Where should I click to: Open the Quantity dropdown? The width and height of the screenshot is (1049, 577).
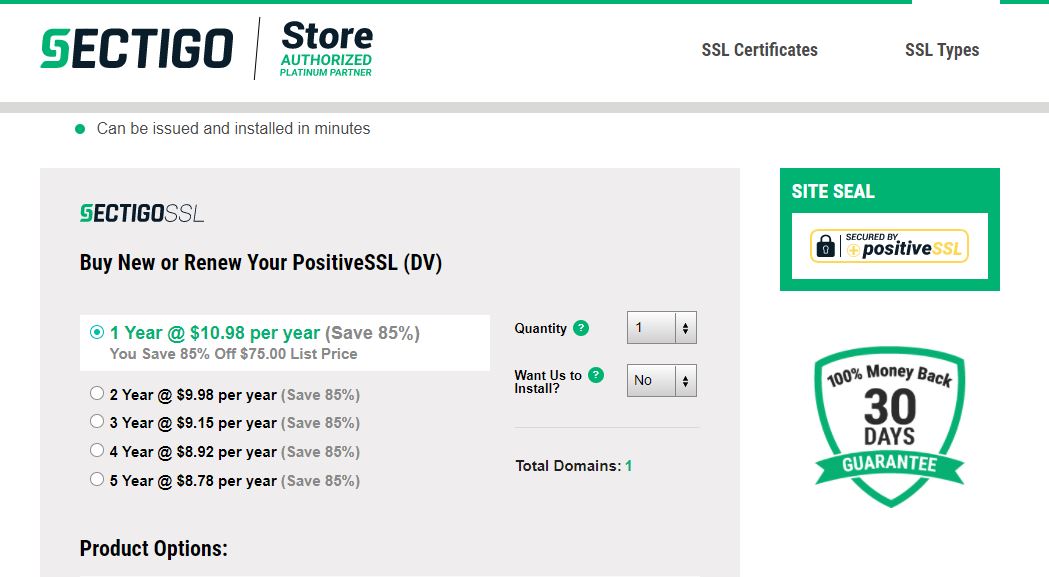coord(662,327)
